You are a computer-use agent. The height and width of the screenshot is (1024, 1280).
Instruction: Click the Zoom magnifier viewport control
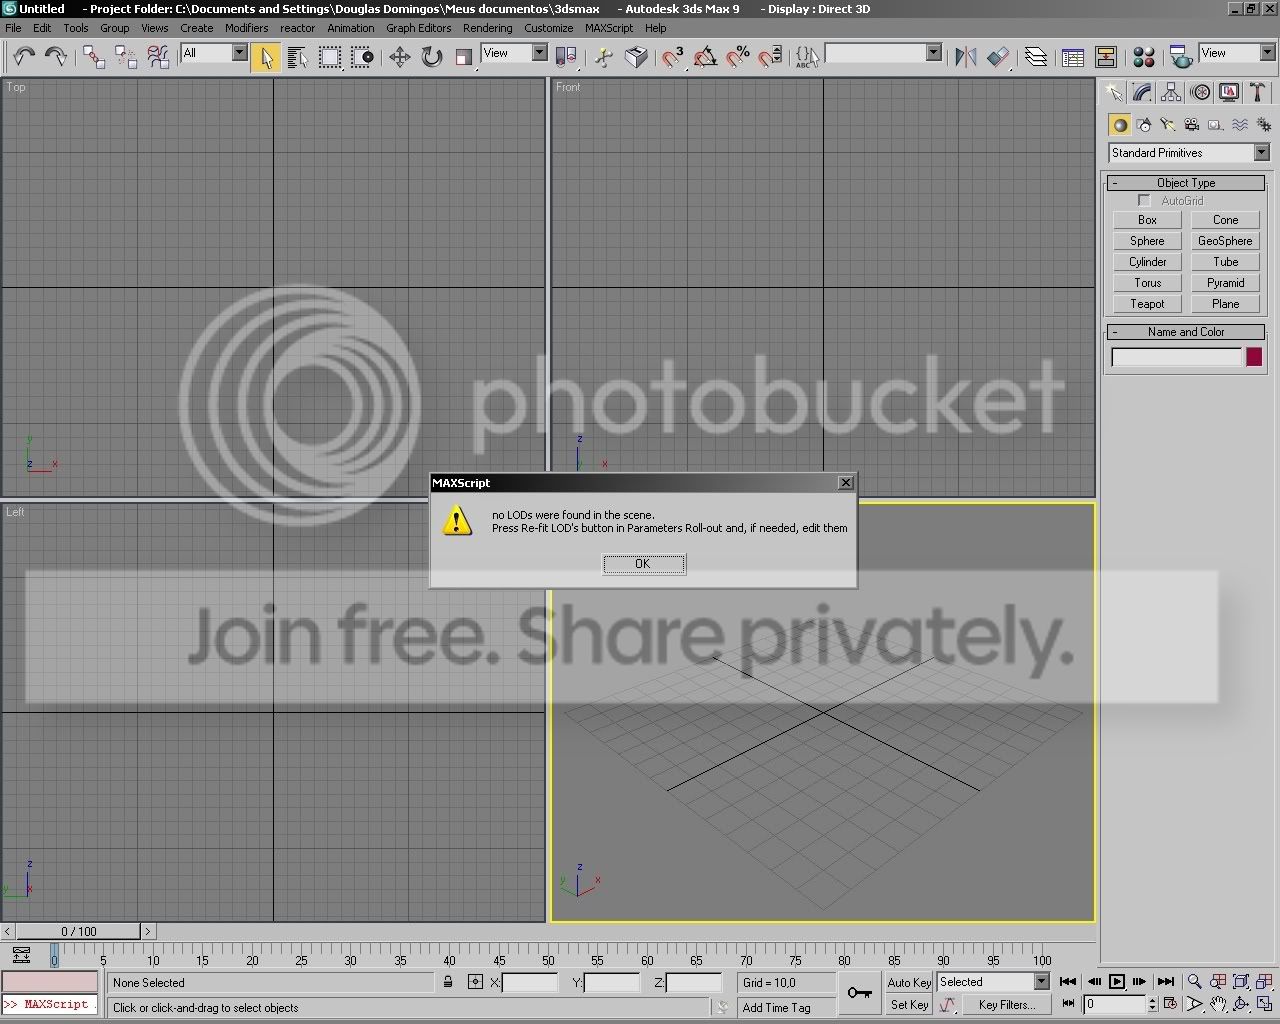1194,982
